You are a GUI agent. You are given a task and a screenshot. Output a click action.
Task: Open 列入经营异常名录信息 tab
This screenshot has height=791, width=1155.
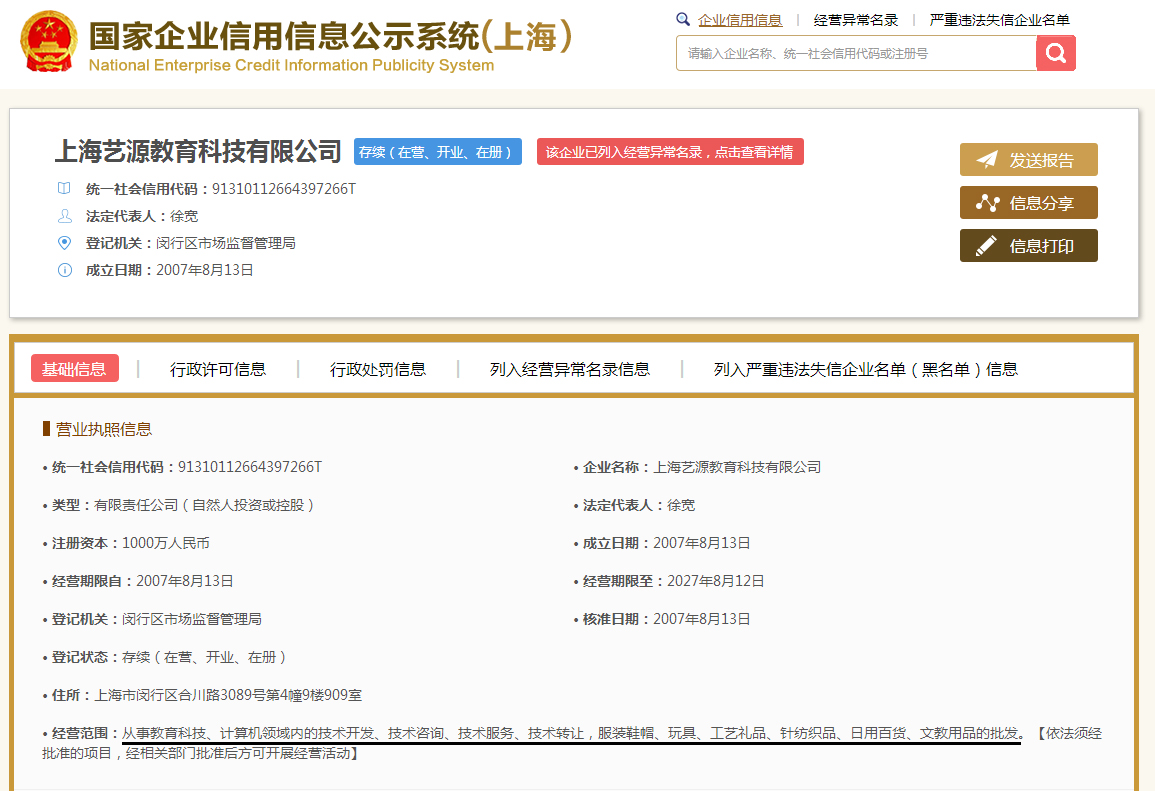click(569, 369)
